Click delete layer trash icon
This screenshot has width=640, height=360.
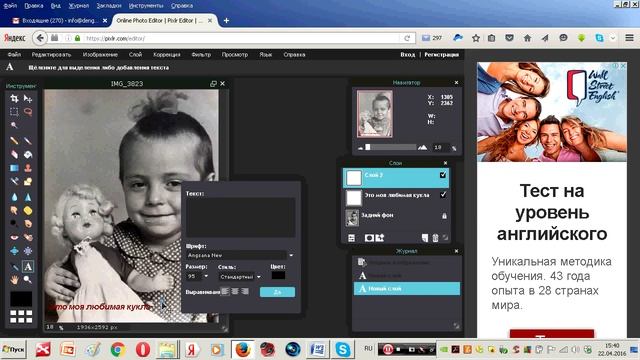(435, 238)
